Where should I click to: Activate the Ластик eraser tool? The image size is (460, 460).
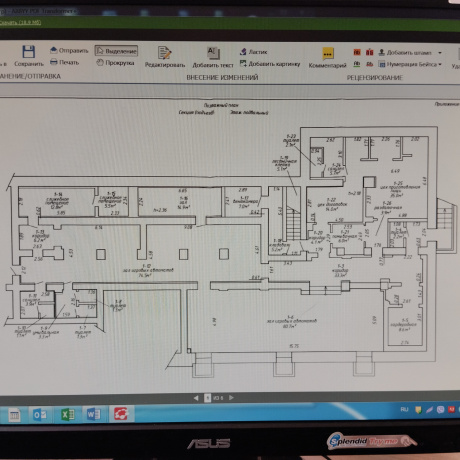coord(253,52)
